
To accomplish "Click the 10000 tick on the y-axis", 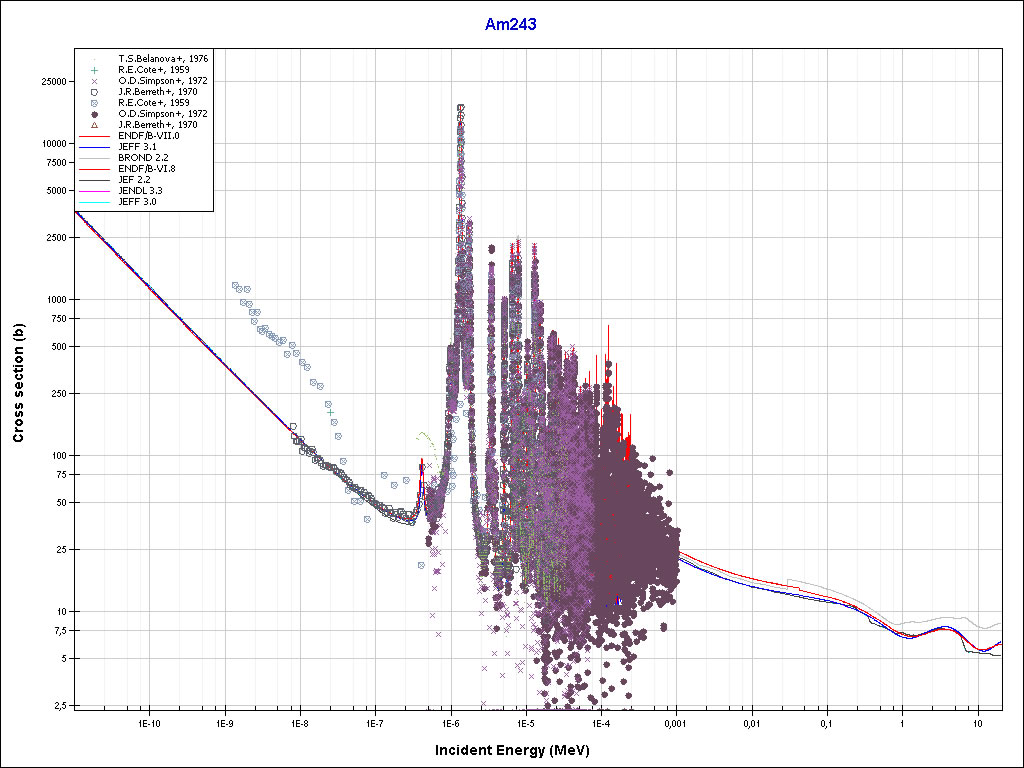I will coord(52,144).
